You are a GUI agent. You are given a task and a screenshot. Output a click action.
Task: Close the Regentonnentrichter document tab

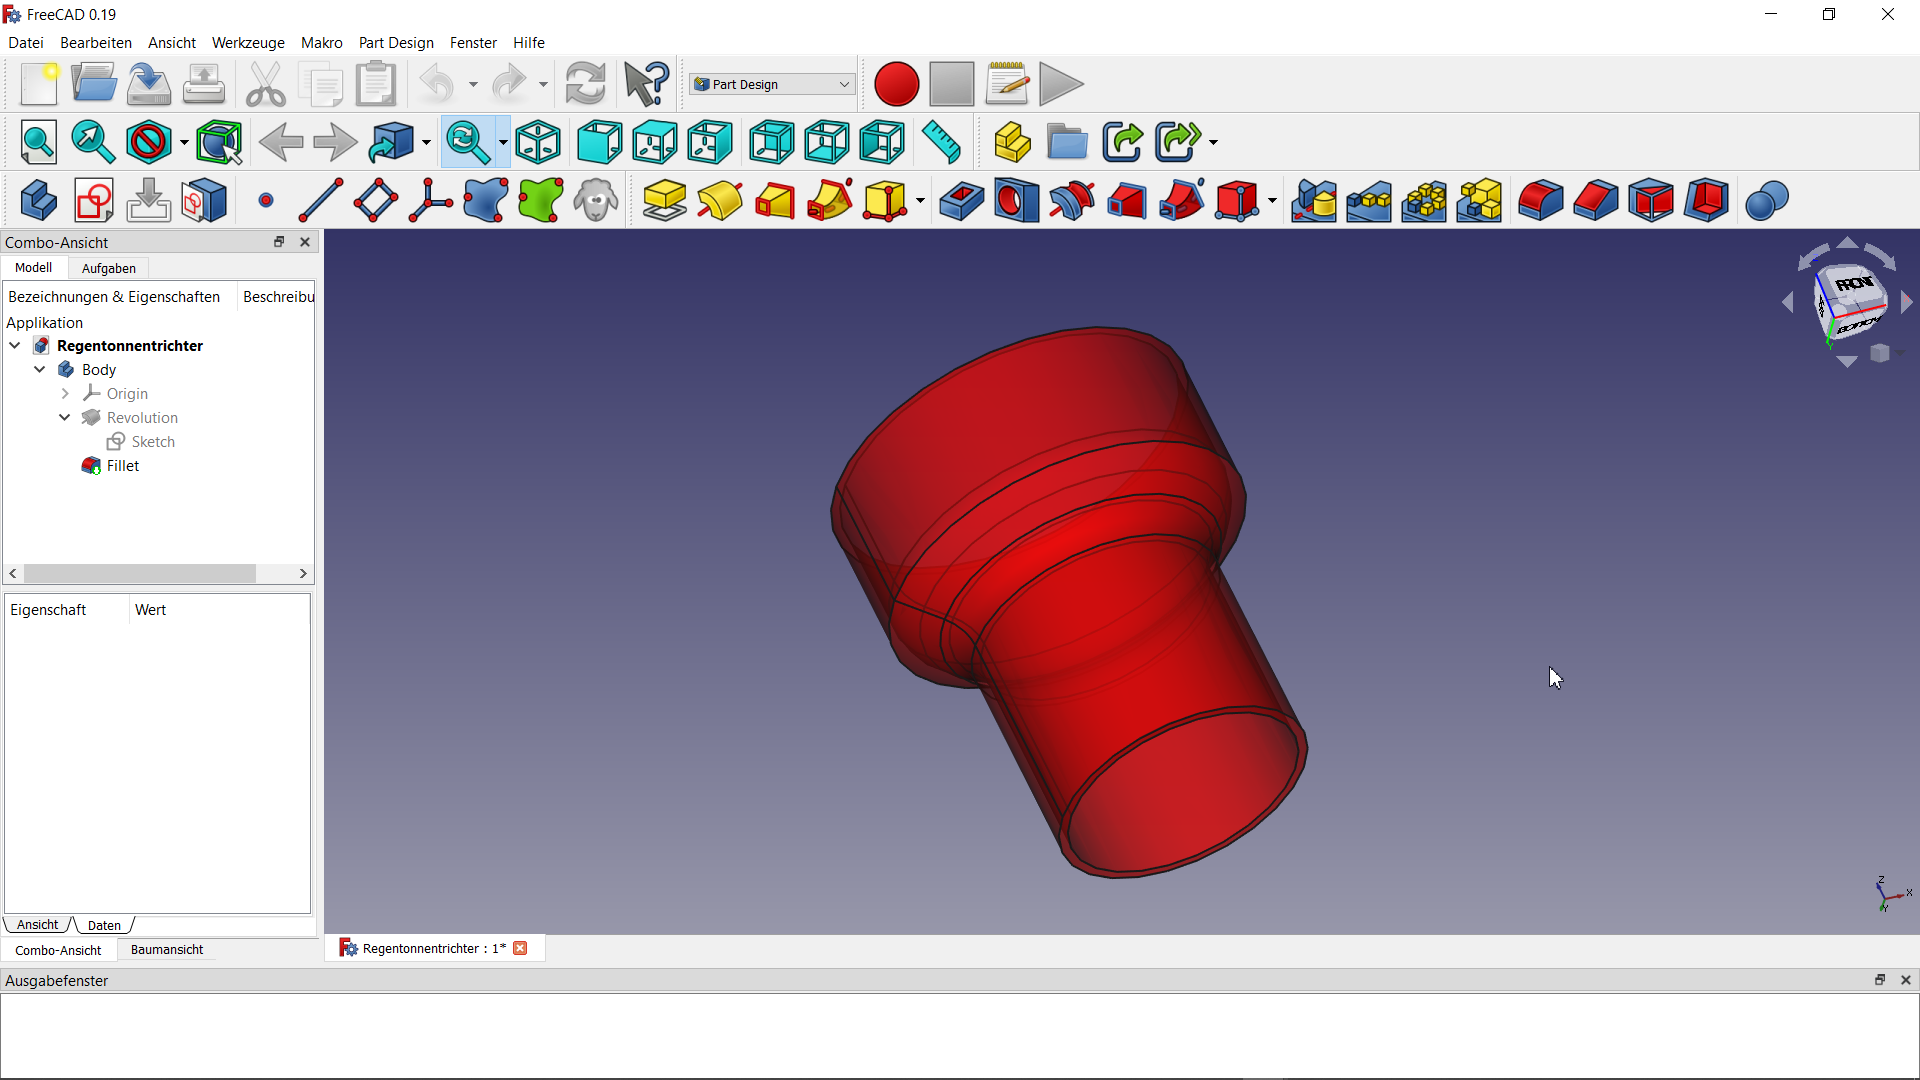tap(520, 948)
